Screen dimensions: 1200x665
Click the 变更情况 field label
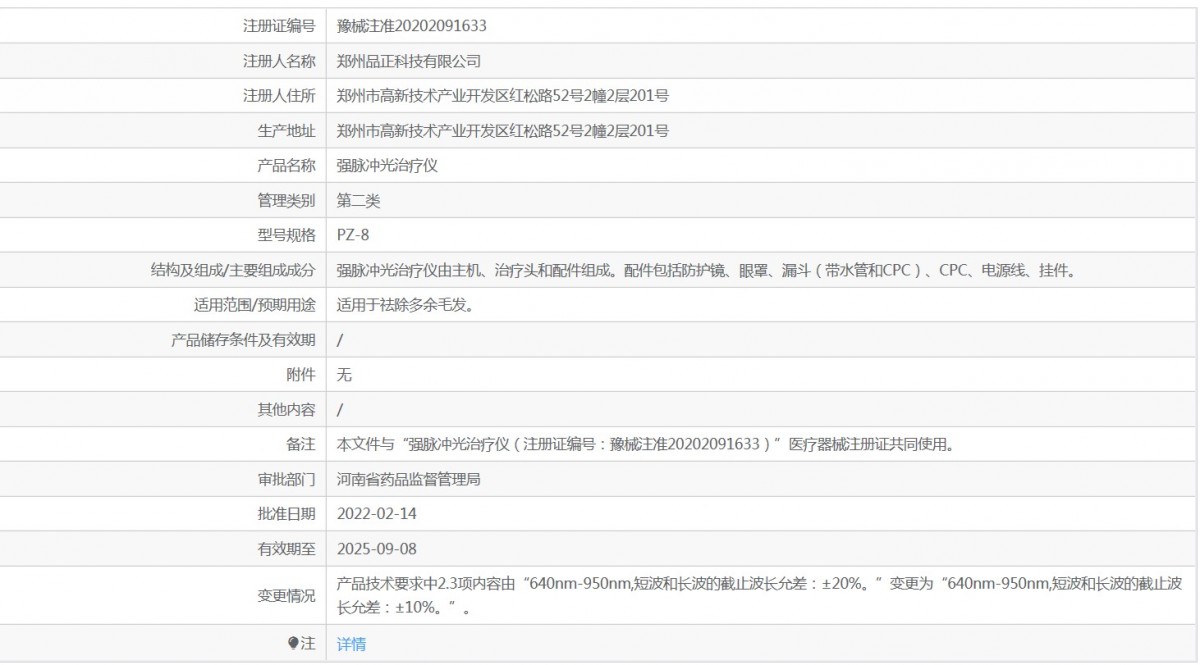click(286, 596)
